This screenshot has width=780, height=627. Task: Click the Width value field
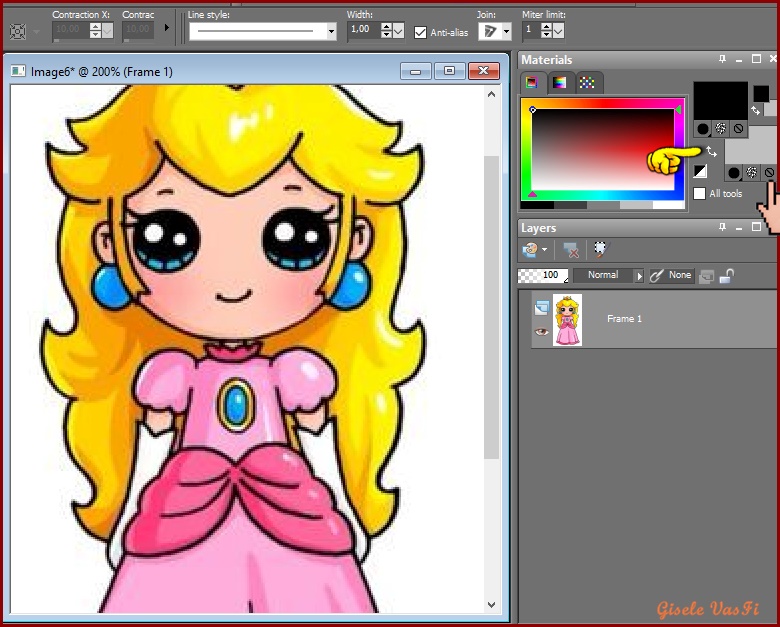364,30
